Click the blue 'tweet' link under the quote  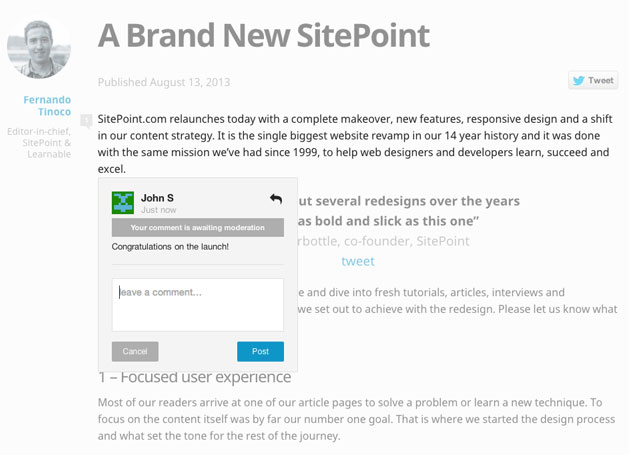pos(358,261)
